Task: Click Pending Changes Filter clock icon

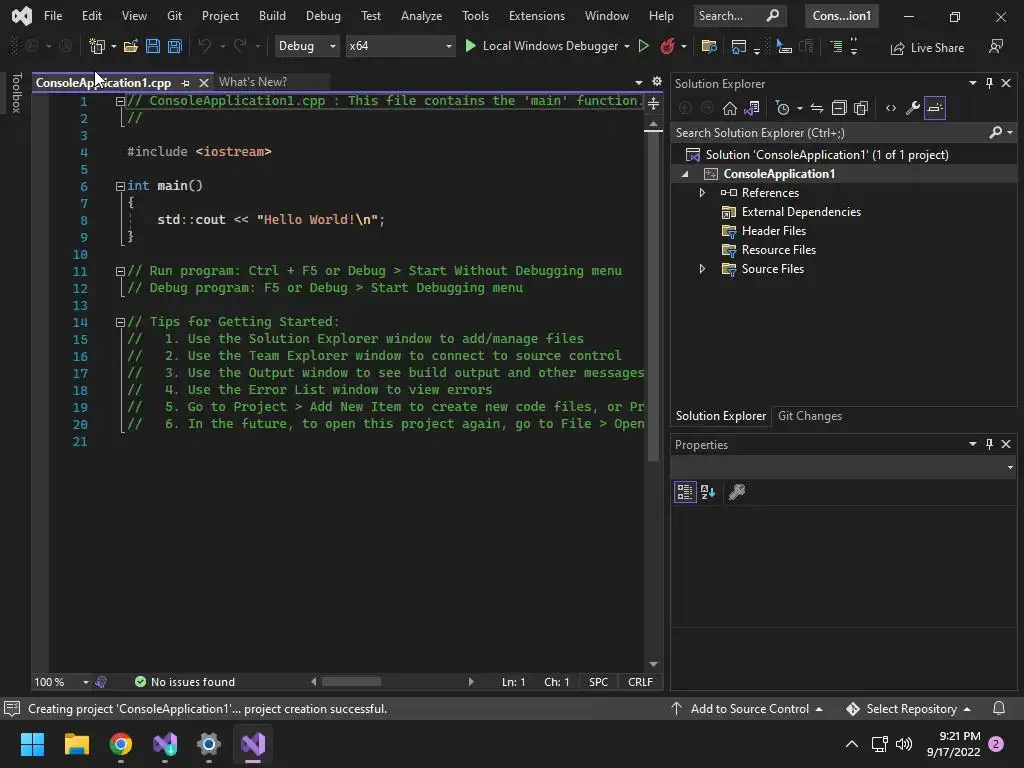Action: point(782,108)
